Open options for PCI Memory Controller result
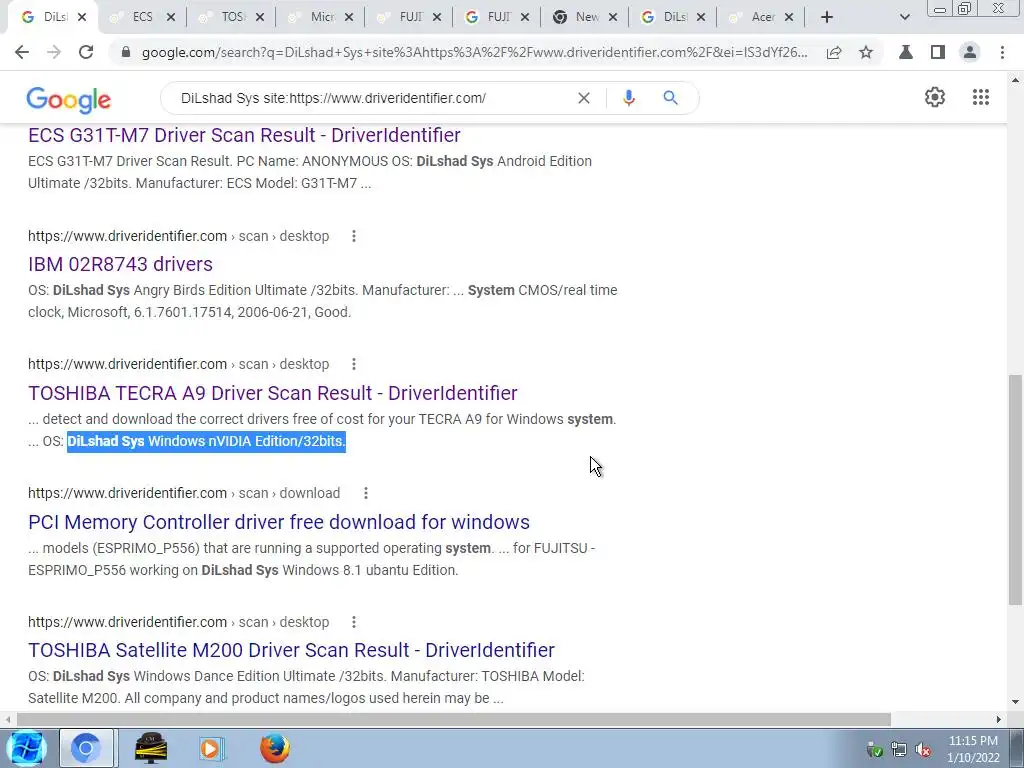Screen dimensions: 1024x768 pos(366,493)
